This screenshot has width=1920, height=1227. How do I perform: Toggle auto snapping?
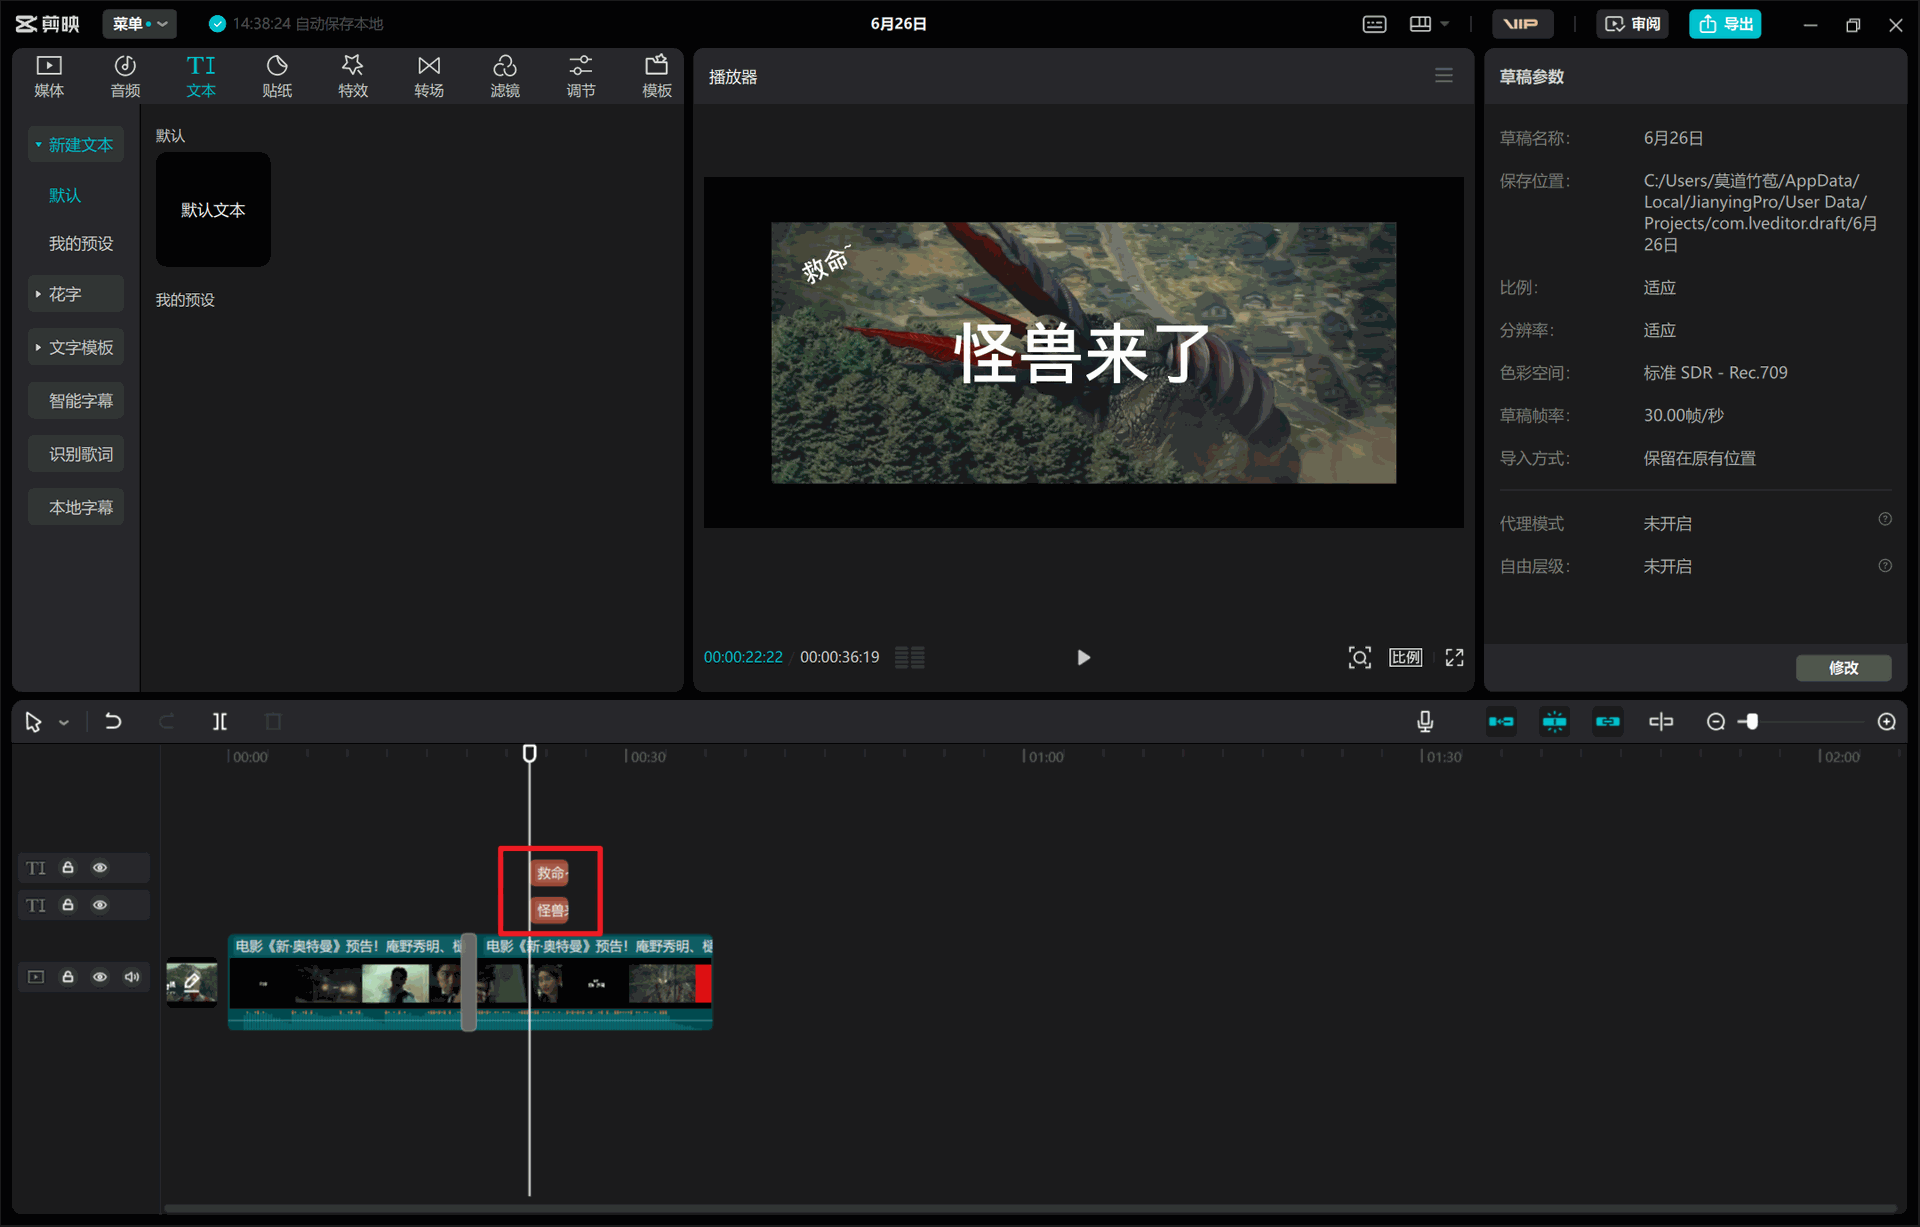[x=1554, y=722]
